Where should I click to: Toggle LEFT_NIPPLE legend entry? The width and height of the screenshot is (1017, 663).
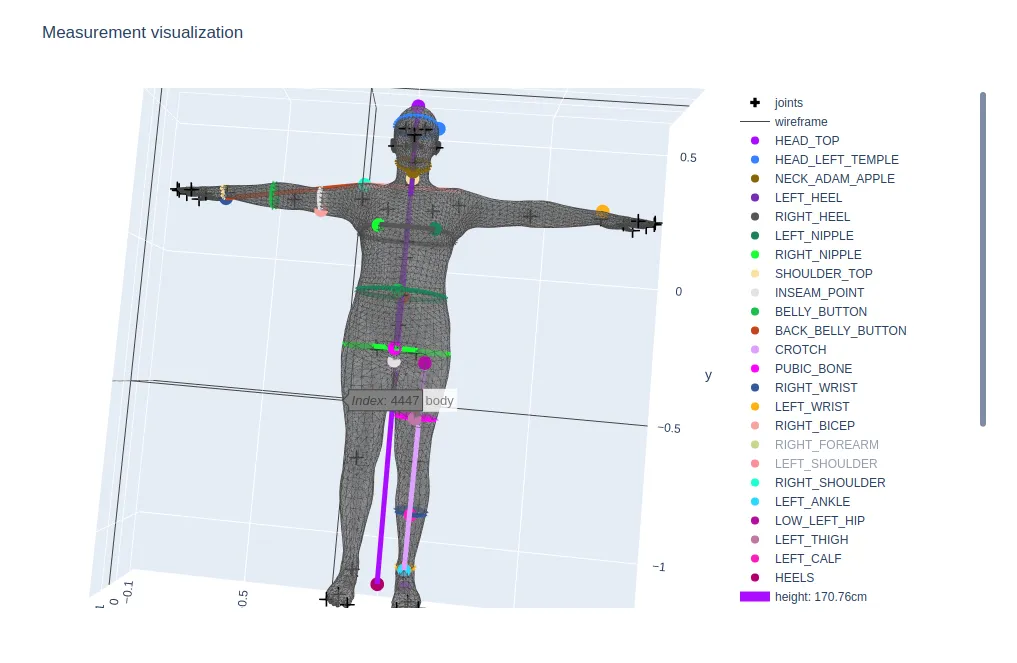tap(814, 235)
